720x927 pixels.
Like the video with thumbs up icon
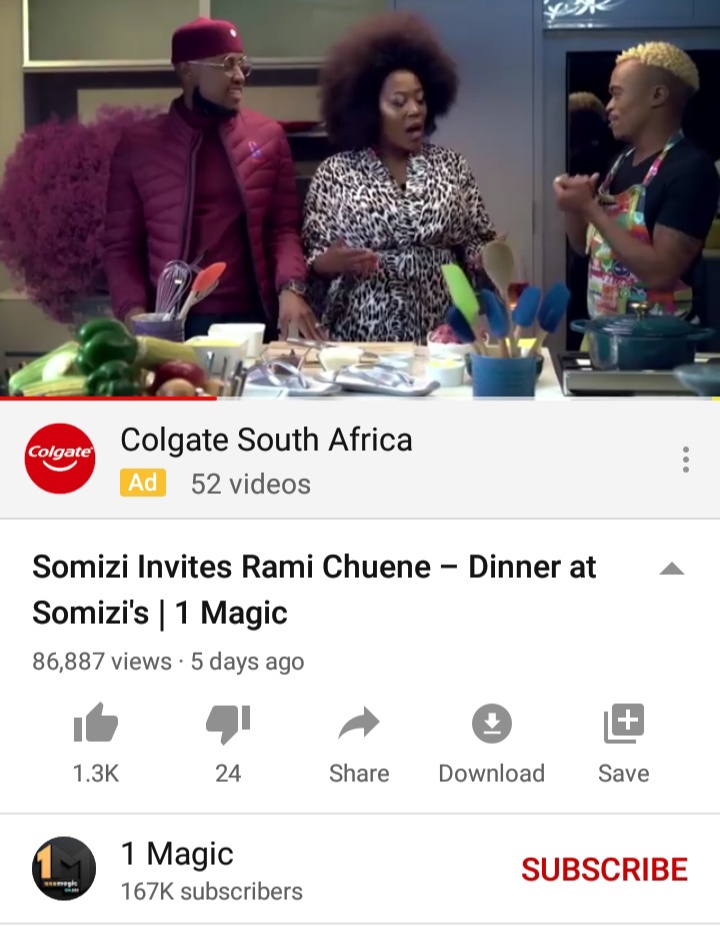coord(96,722)
